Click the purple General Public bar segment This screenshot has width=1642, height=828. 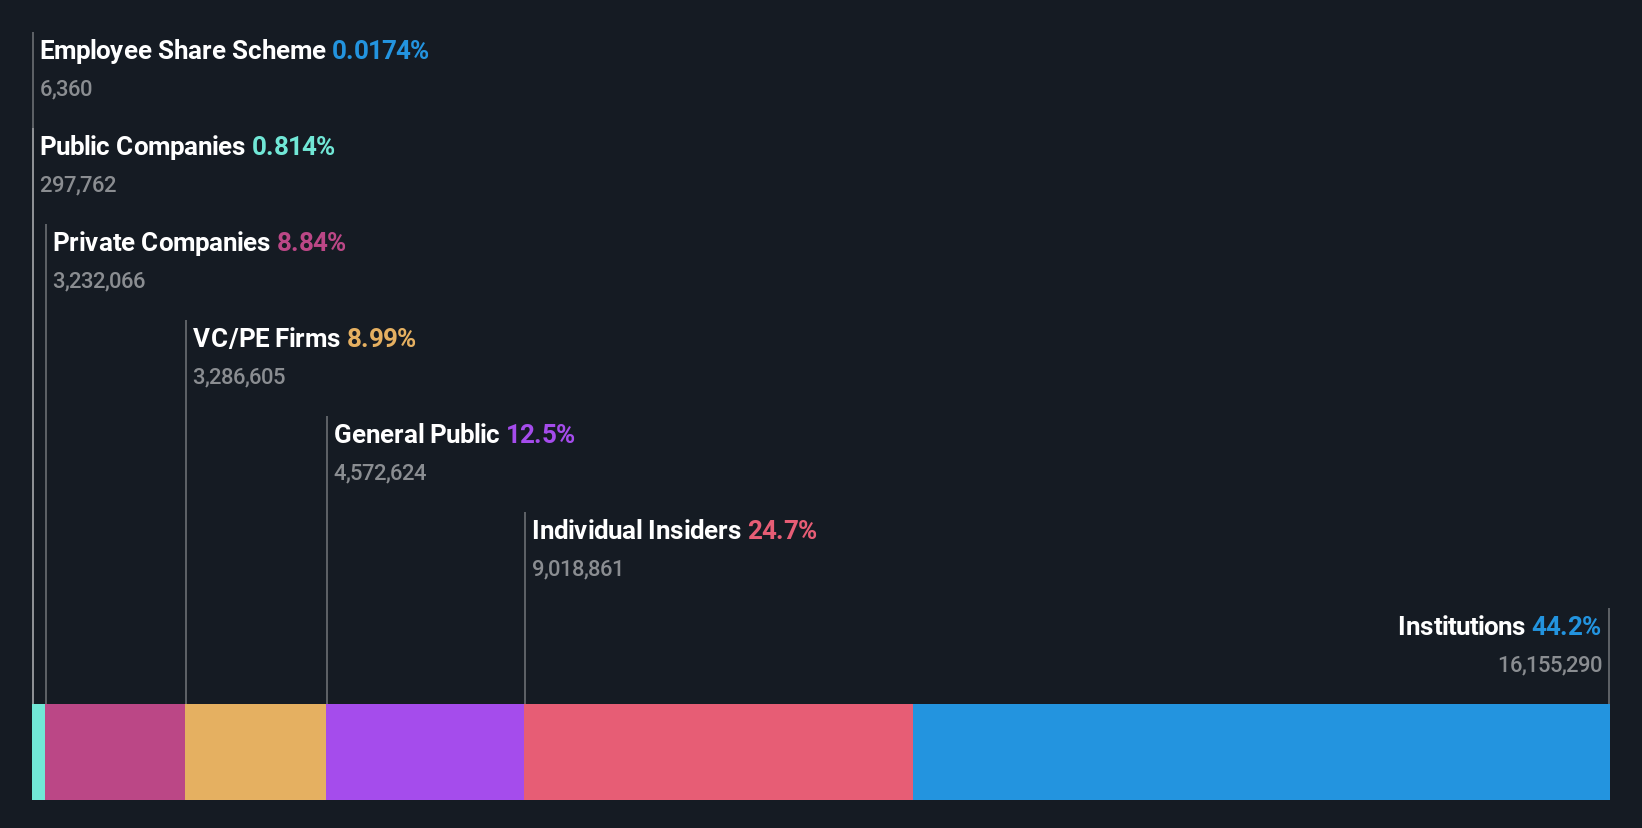click(x=425, y=752)
